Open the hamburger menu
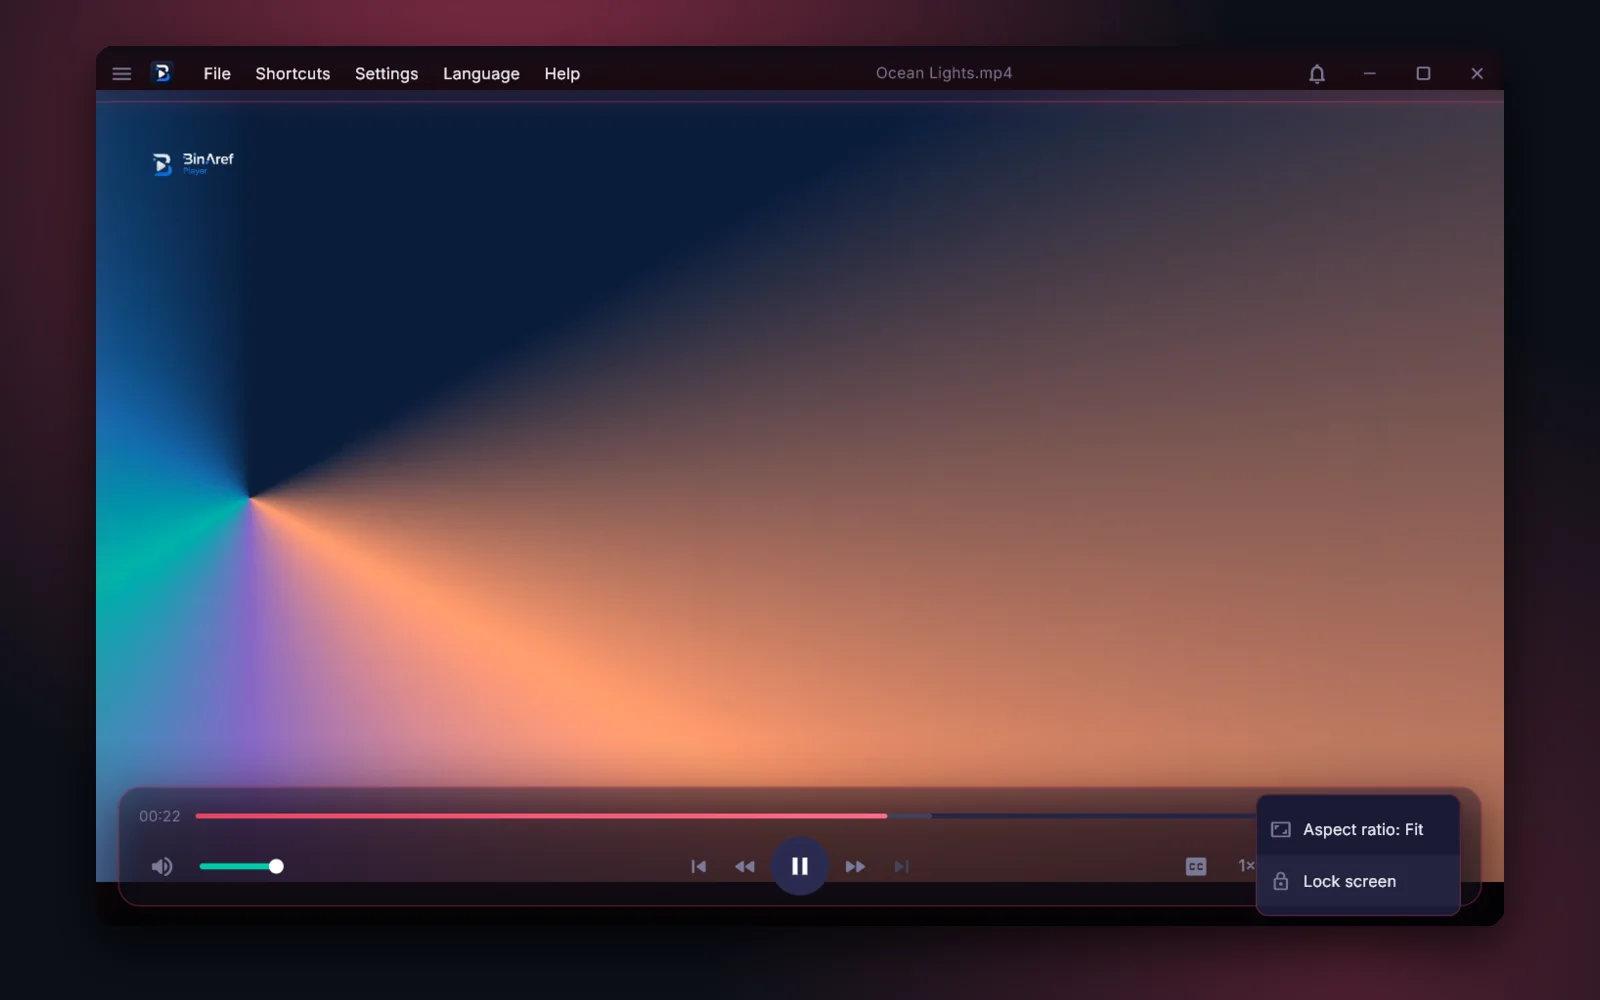Screen dimensions: 1600x1000 click(x=122, y=74)
